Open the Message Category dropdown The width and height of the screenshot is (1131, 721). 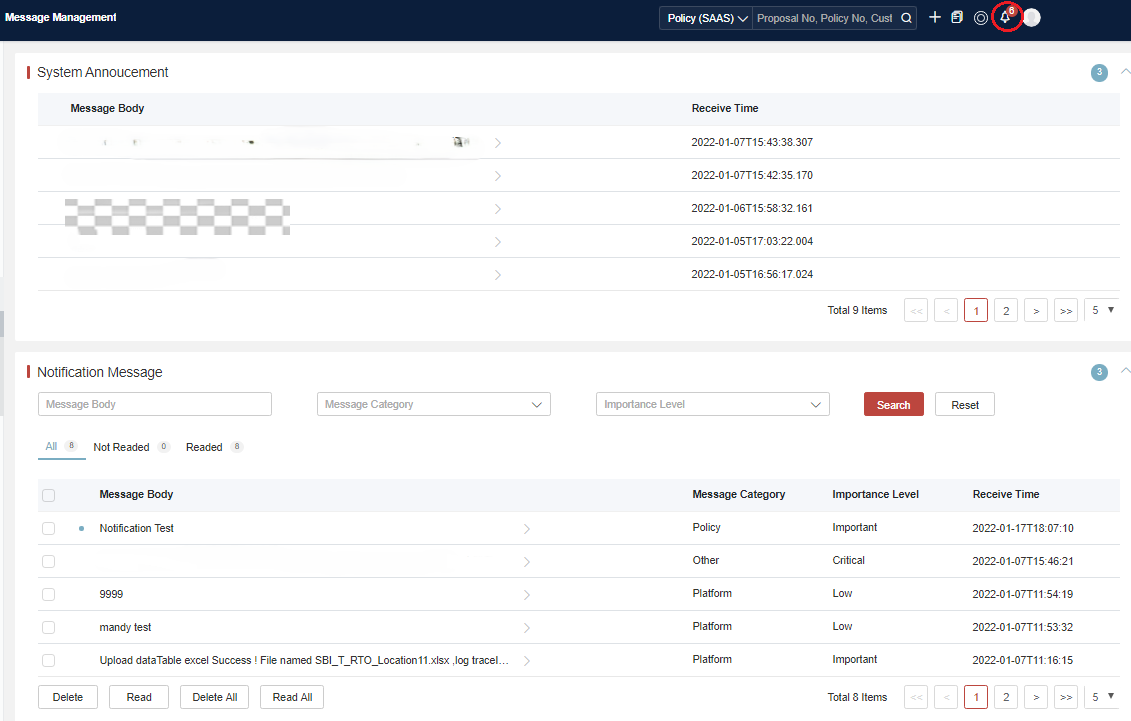(x=433, y=404)
